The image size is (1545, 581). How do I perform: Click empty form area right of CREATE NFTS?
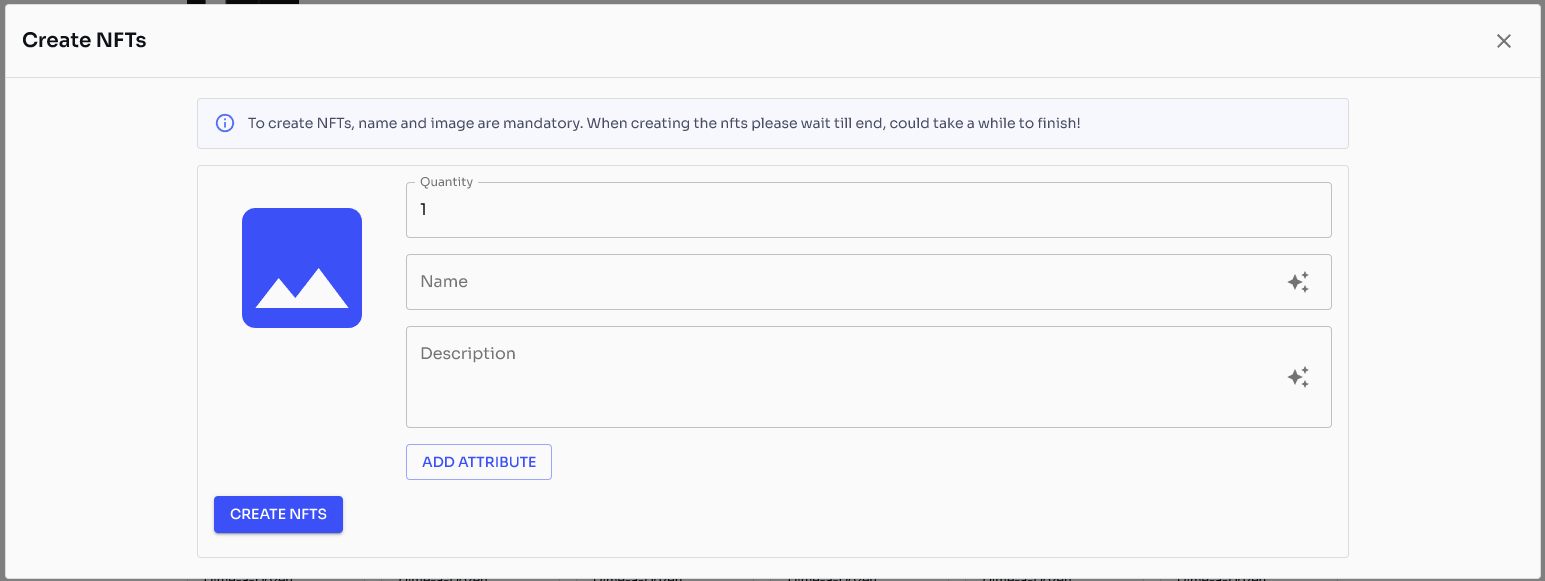(x=800, y=514)
